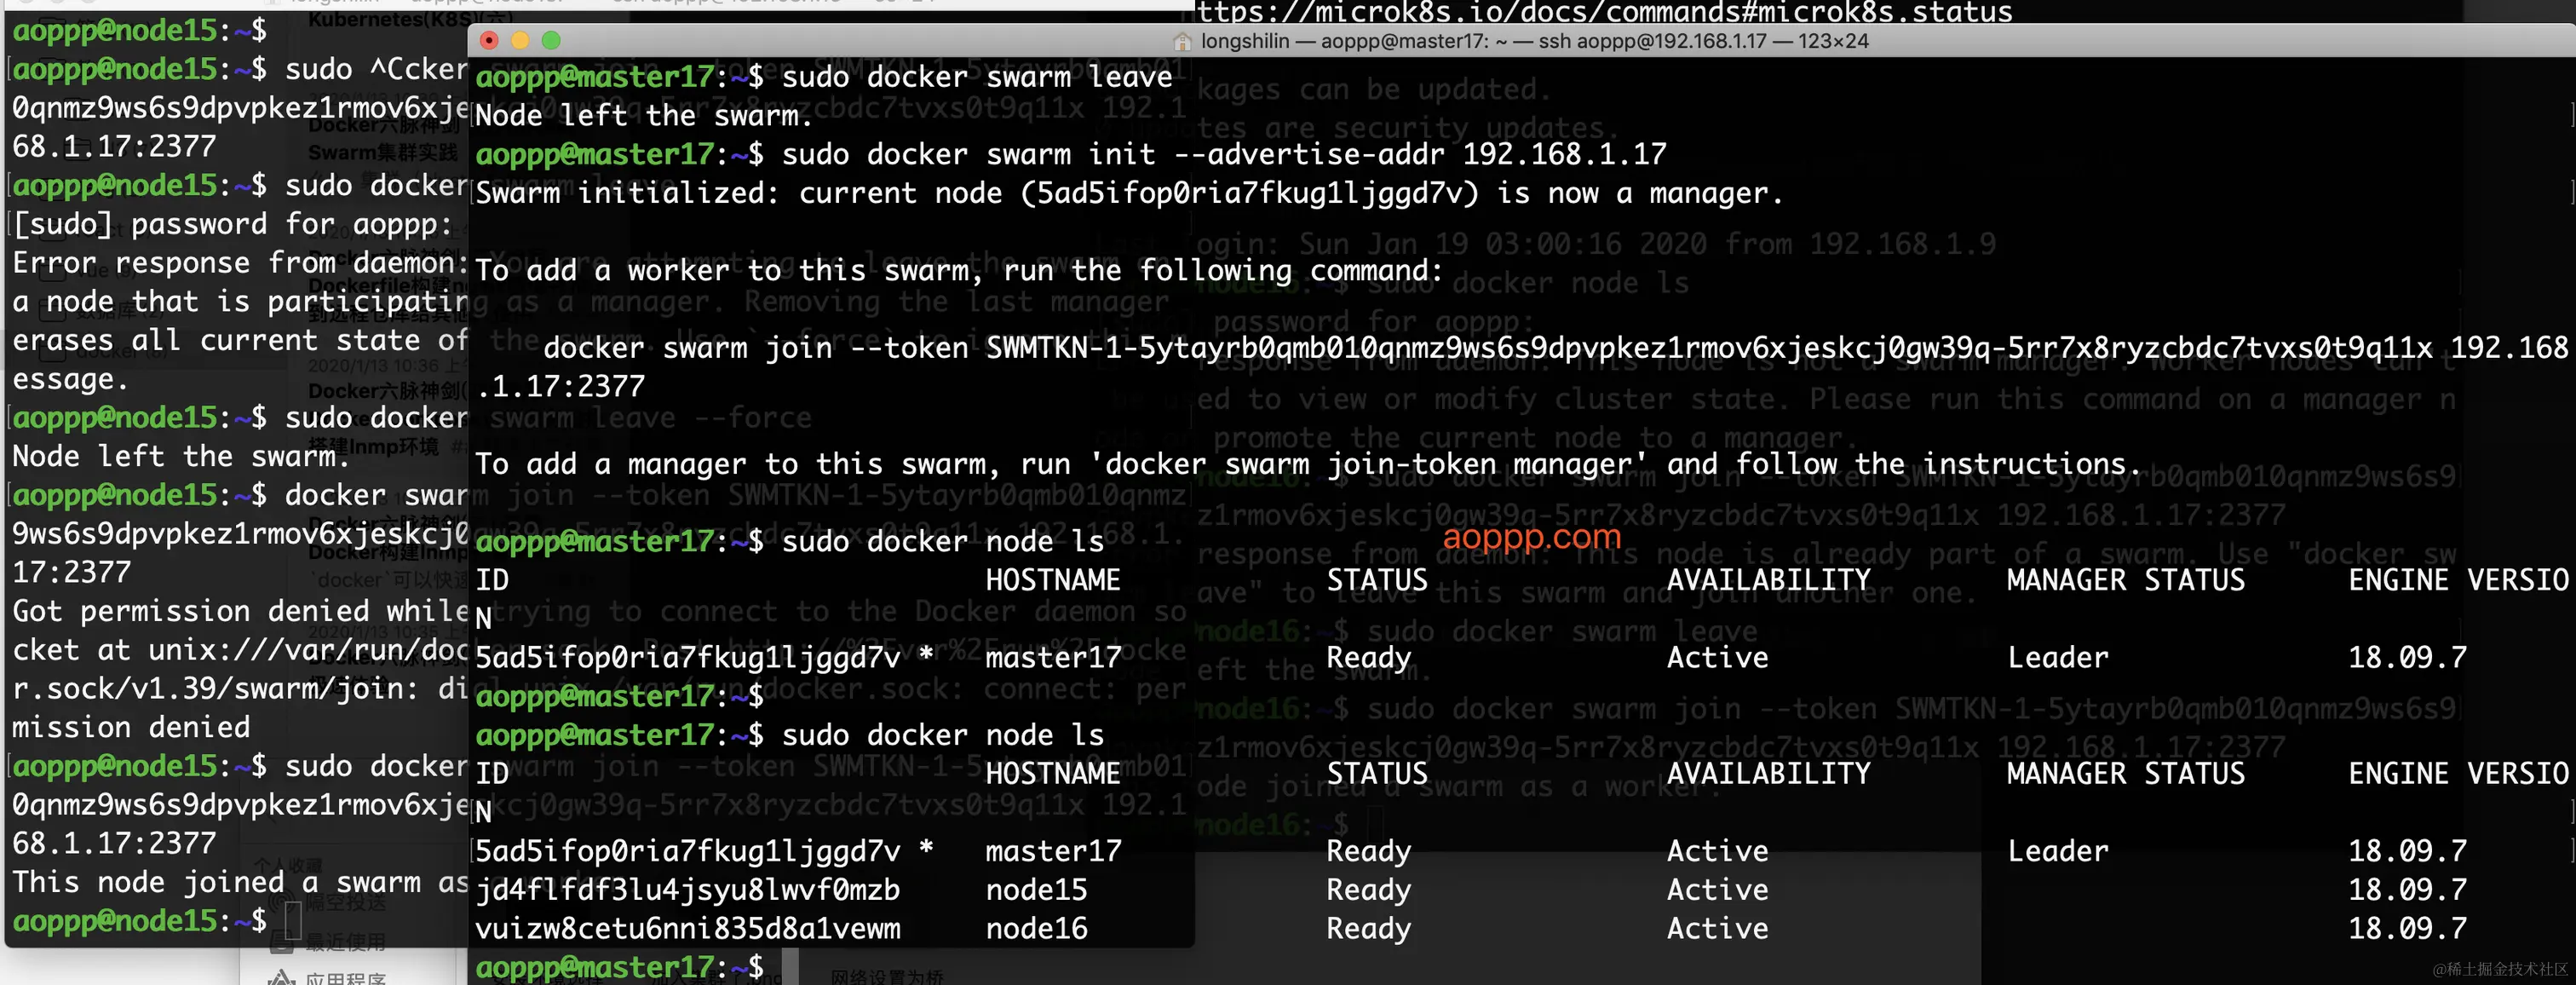Screen dimensions: 2576x985
Task: Click the 'Swarm initialized' output line
Action: (x=1128, y=193)
